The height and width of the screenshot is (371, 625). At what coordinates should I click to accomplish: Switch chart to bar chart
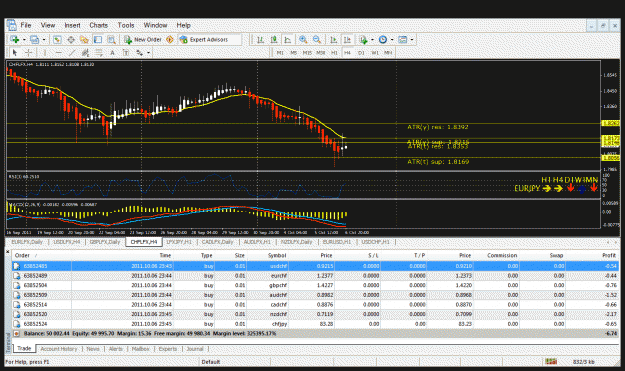click(260, 39)
